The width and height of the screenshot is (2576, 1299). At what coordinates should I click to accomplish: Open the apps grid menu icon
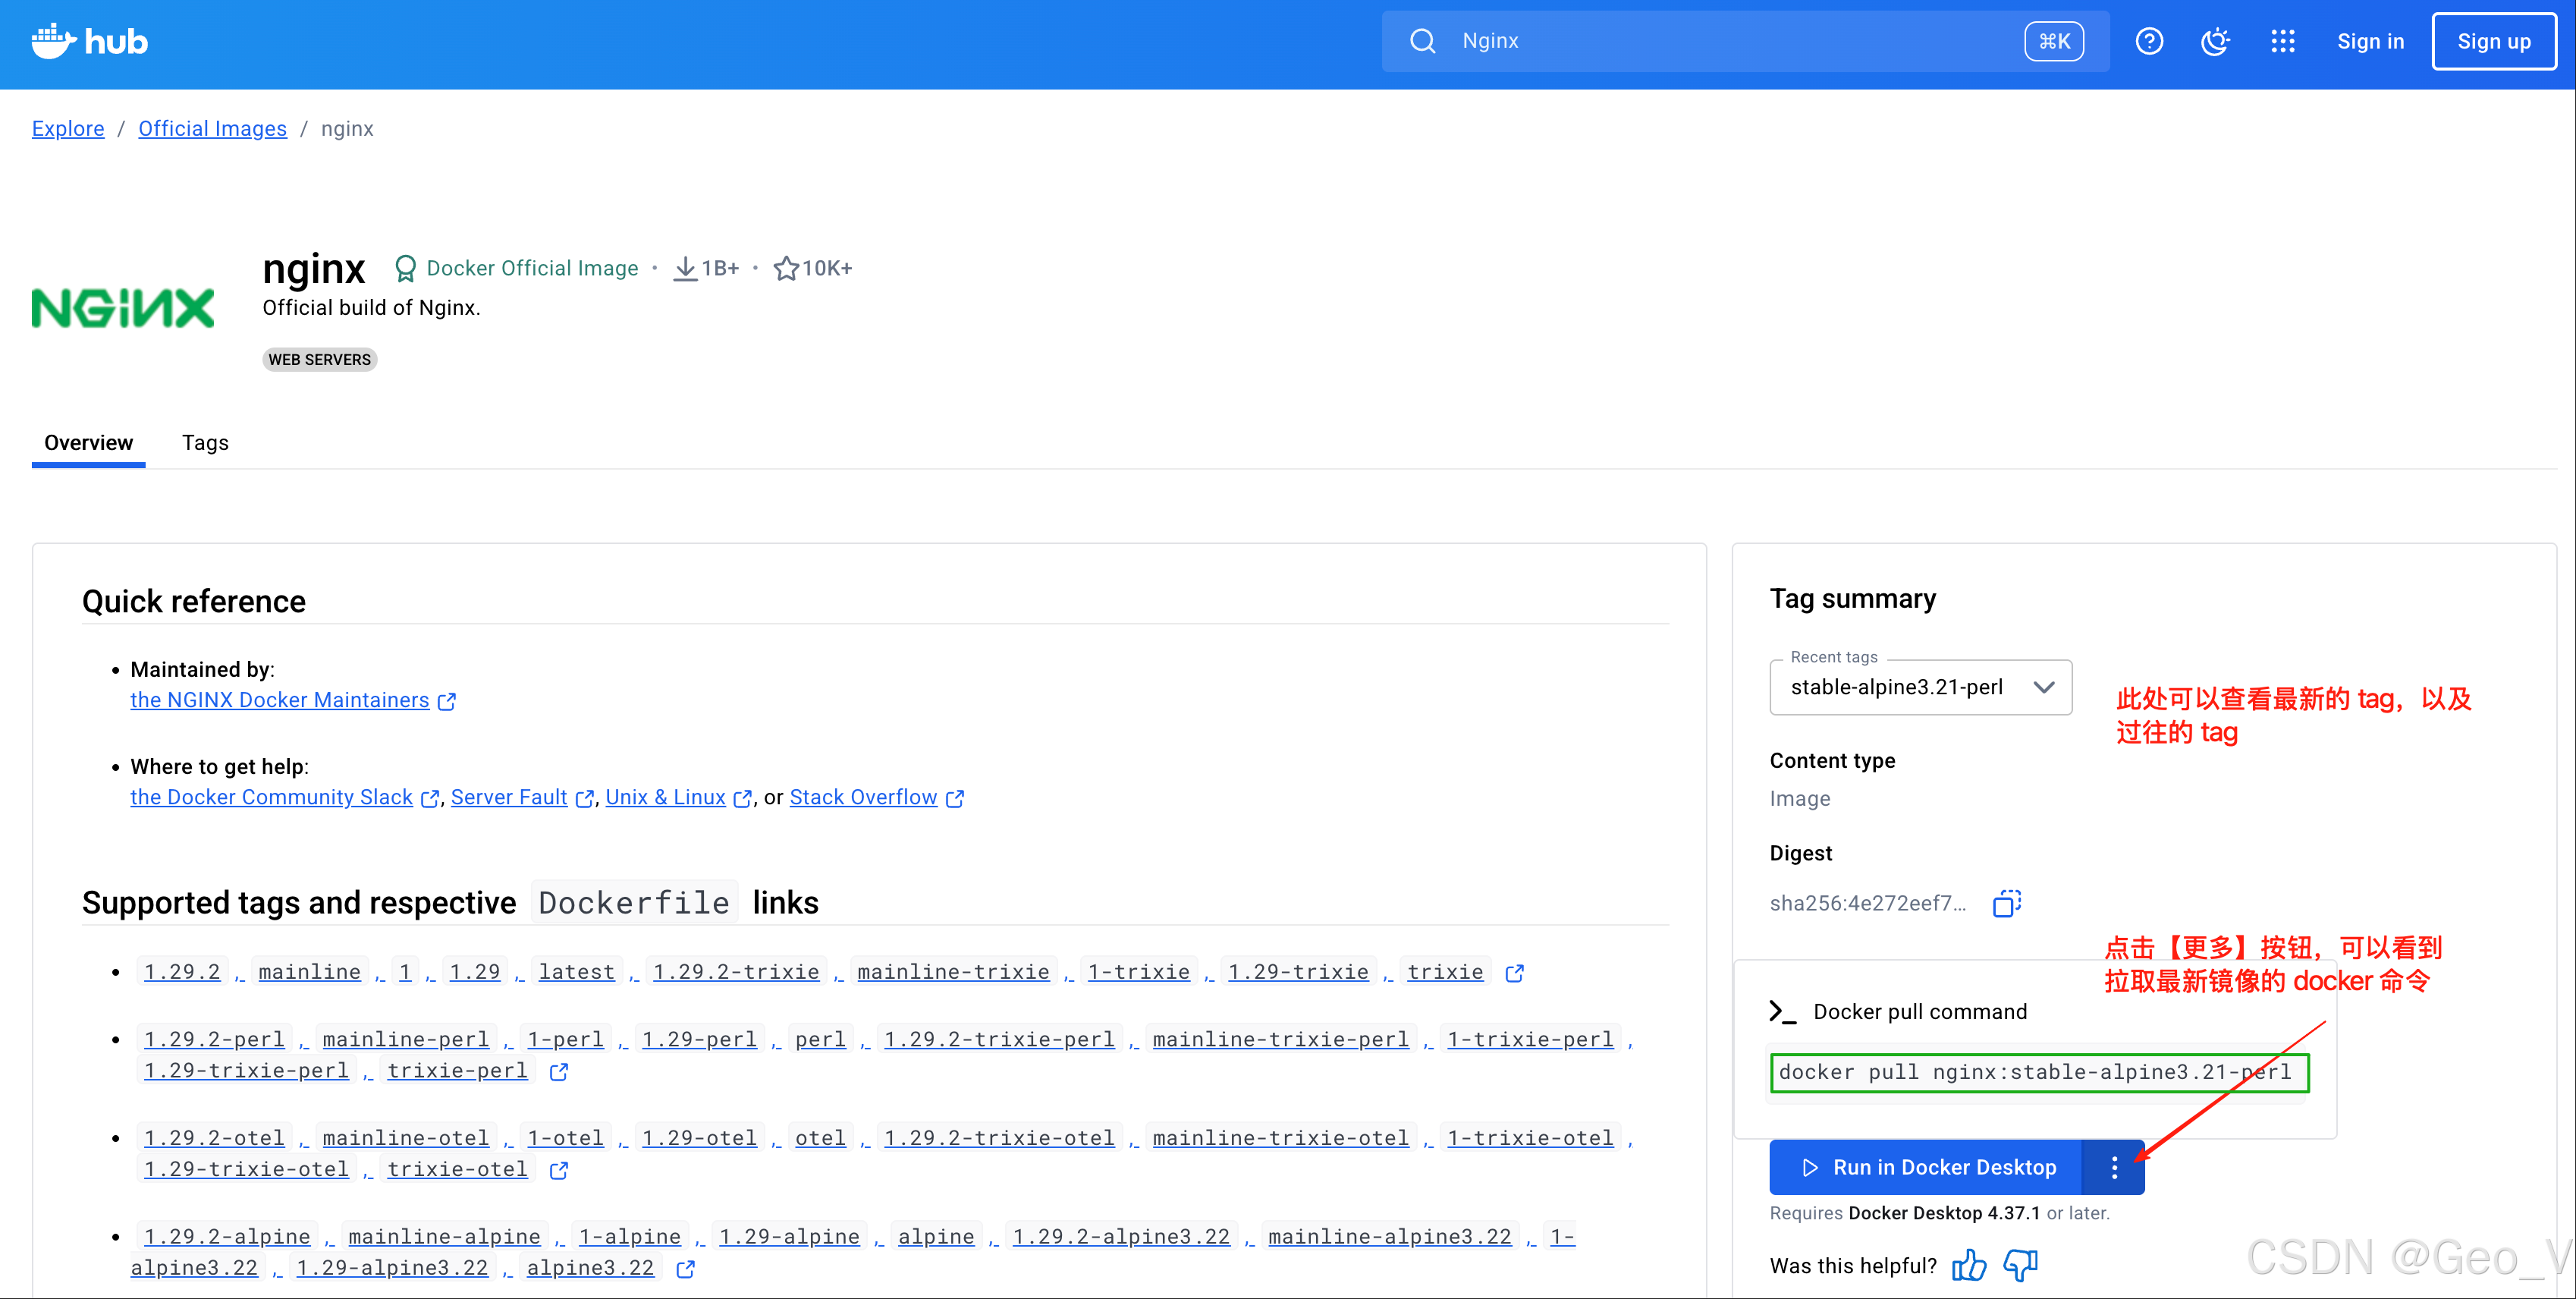(x=2282, y=41)
